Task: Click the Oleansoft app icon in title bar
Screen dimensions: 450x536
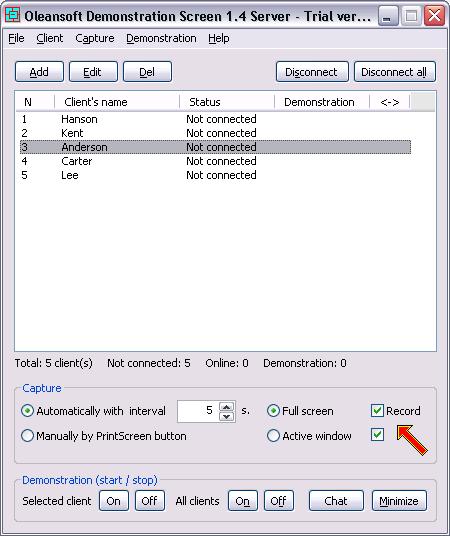Action: coord(12,15)
